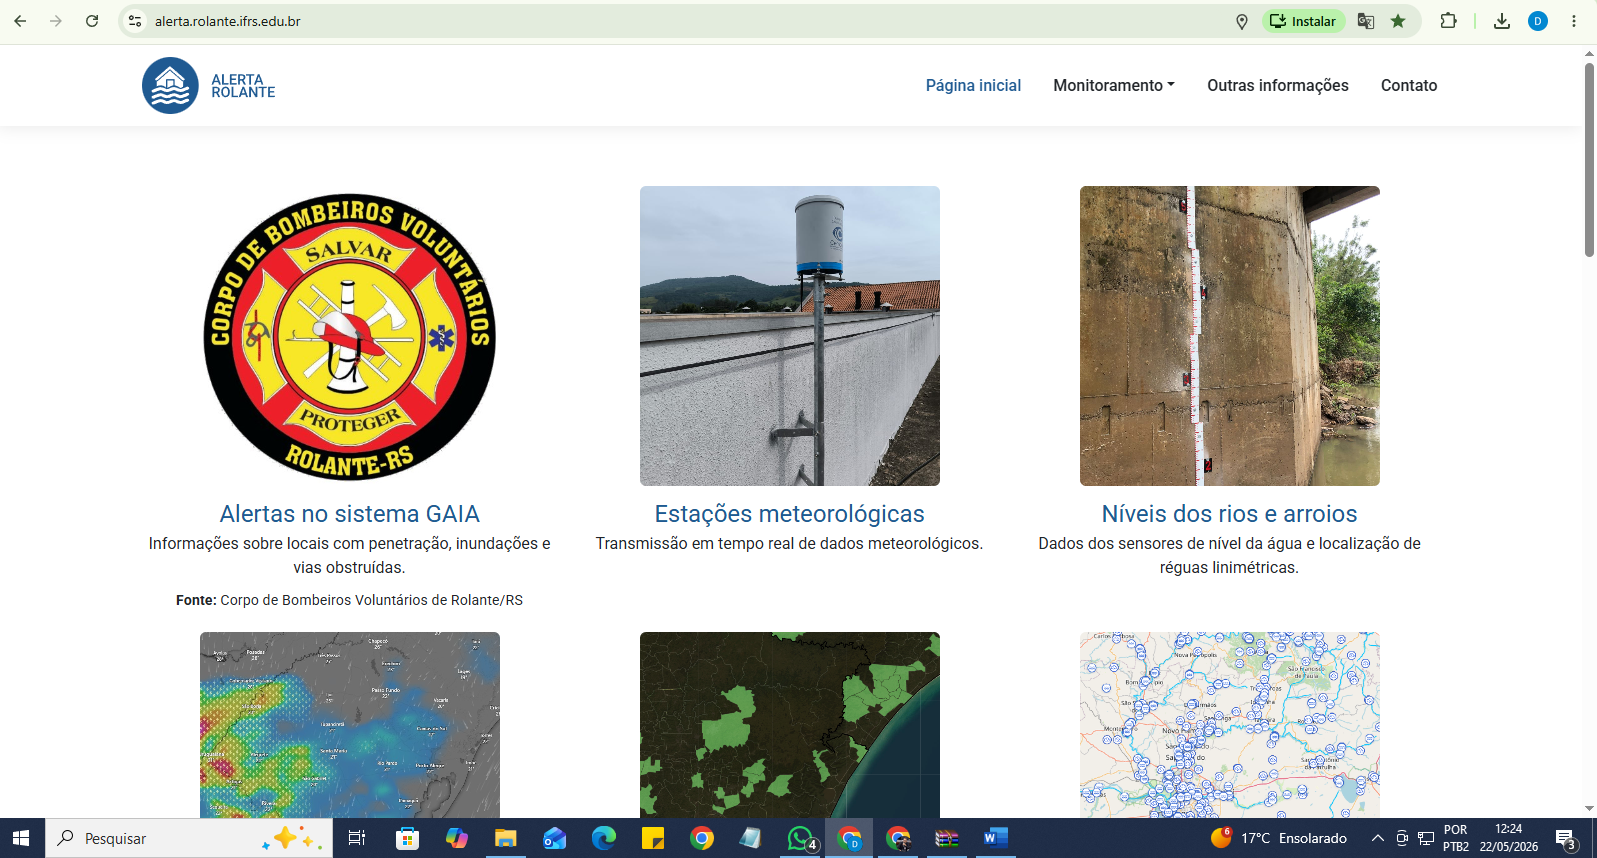Install the site app via Instalar button
This screenshot has width=1597, height=858.
click(x=1304, y=21)
